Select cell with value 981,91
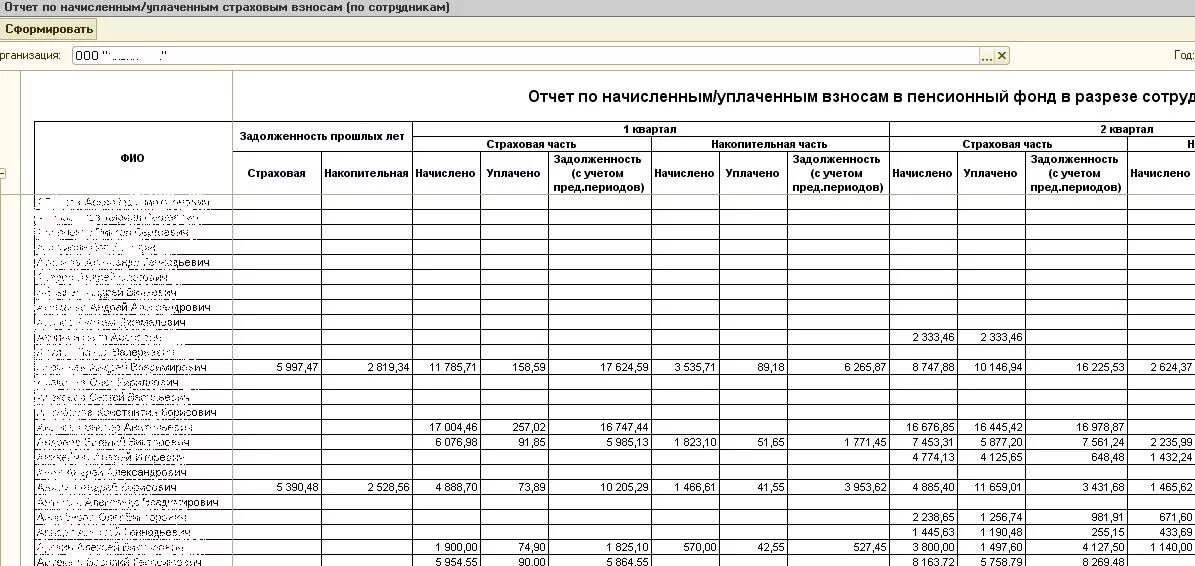This screenshot has height=566, width=1195. 1076,517
